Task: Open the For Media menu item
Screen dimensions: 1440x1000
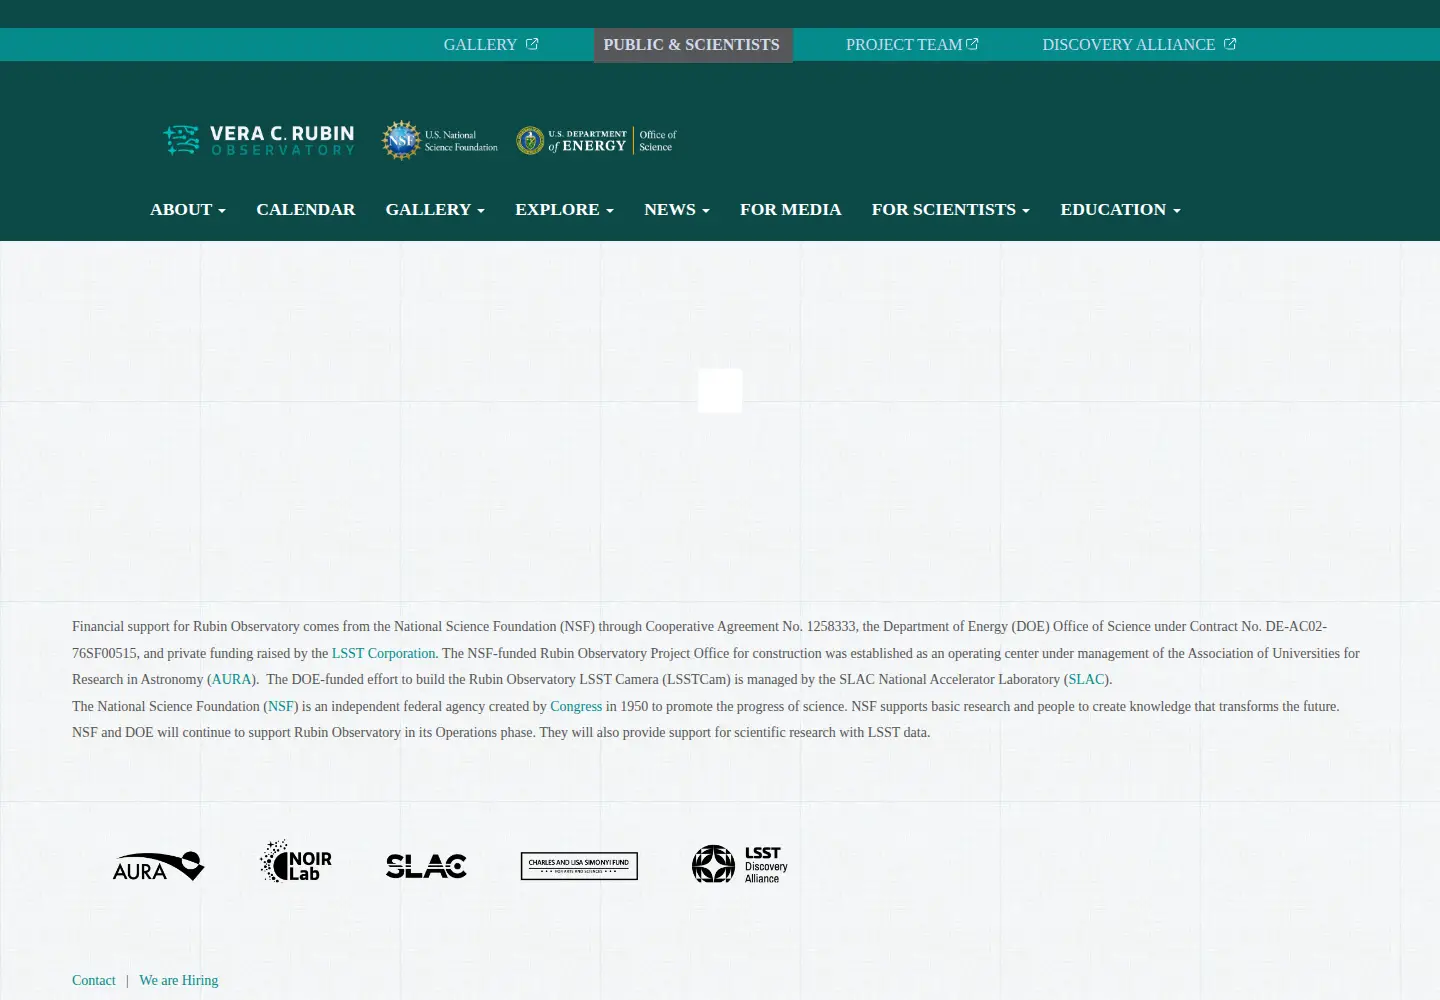Action: click(791, 209)
